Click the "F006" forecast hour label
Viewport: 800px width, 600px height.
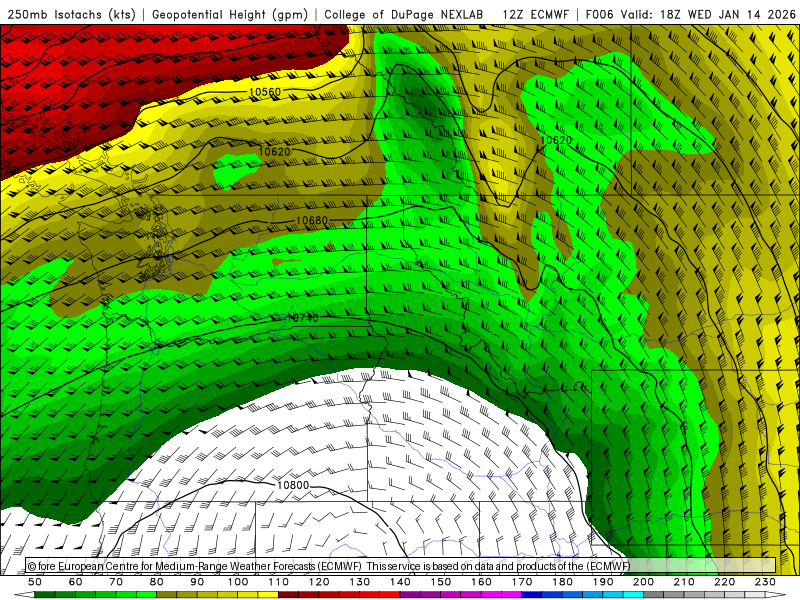(600, 15)
